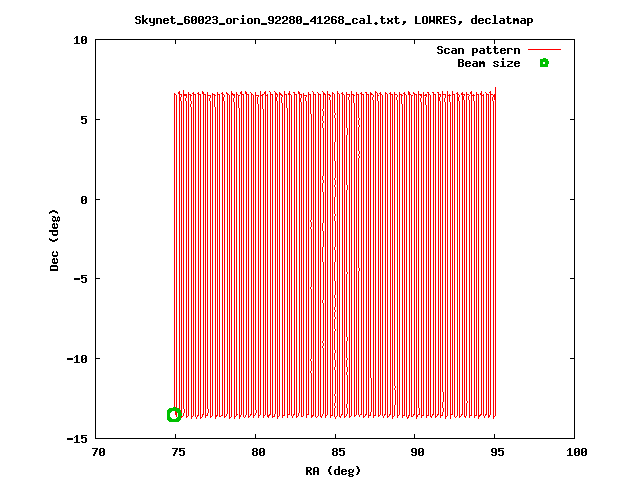Click the Dec axis tick label 0

pyautogui.click(x=84, y=200)
